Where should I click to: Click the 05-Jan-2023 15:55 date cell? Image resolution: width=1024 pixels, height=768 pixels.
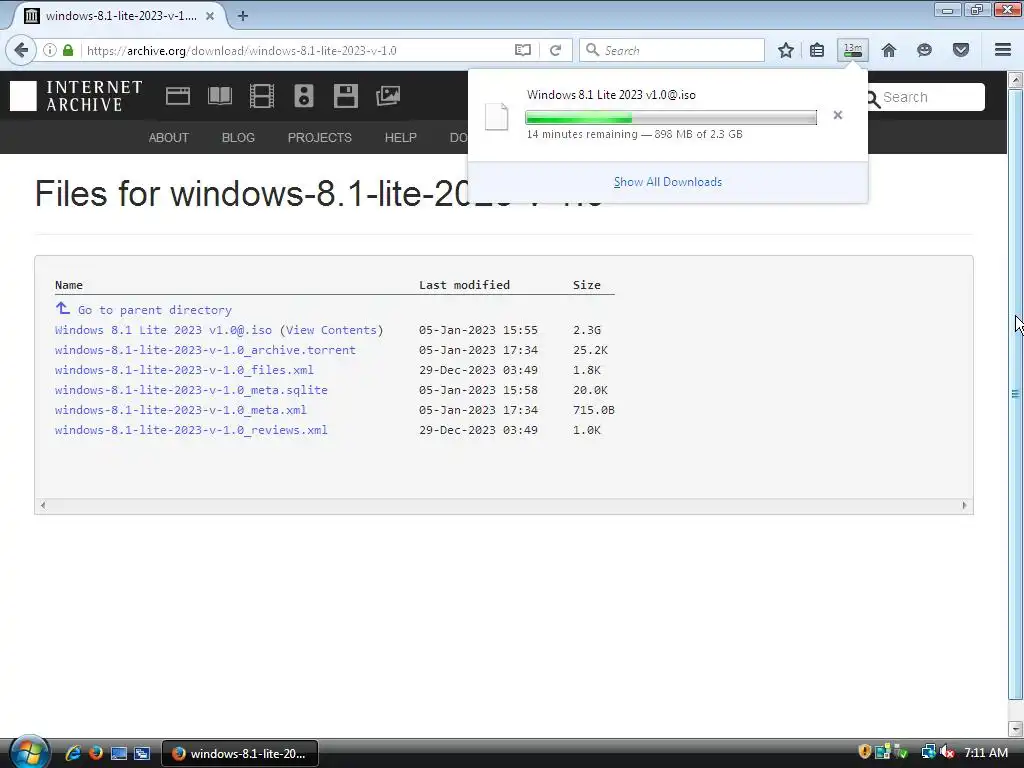coord(478,330)
